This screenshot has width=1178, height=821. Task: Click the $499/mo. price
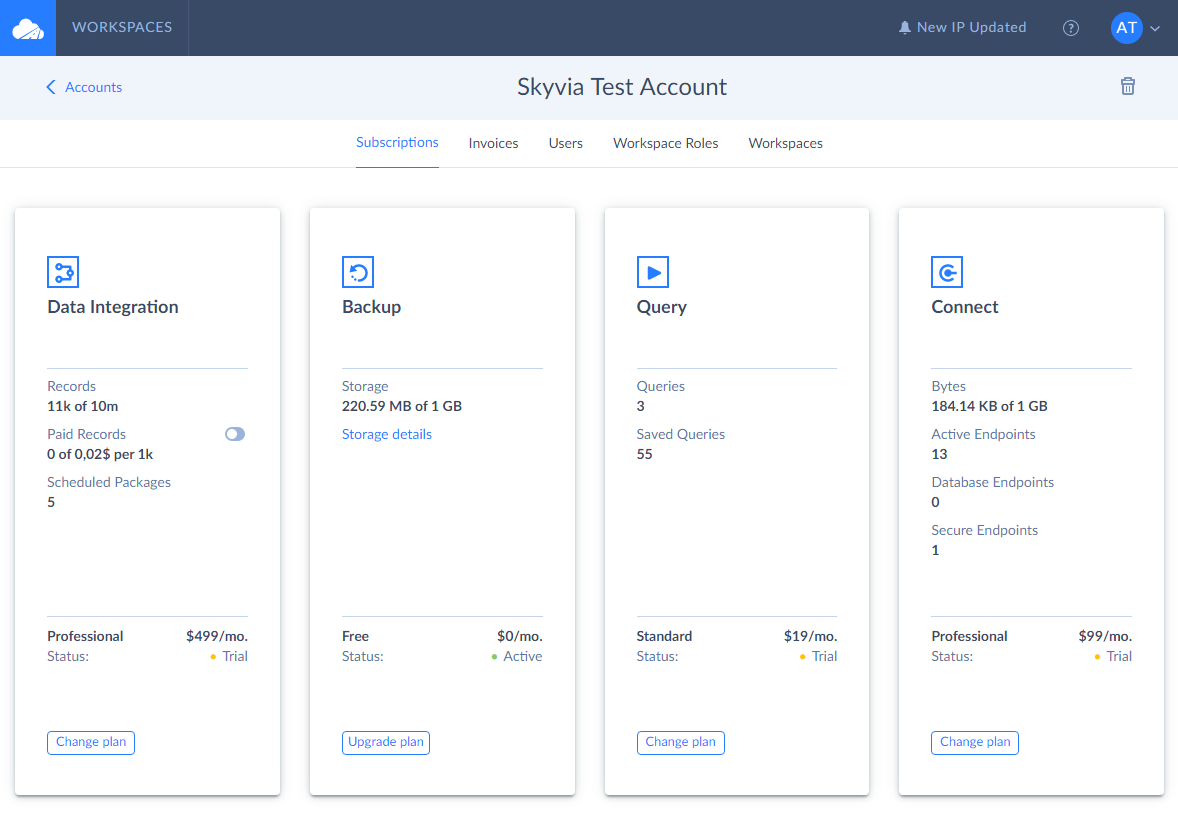pyautogui.click(x=217, y=636)
